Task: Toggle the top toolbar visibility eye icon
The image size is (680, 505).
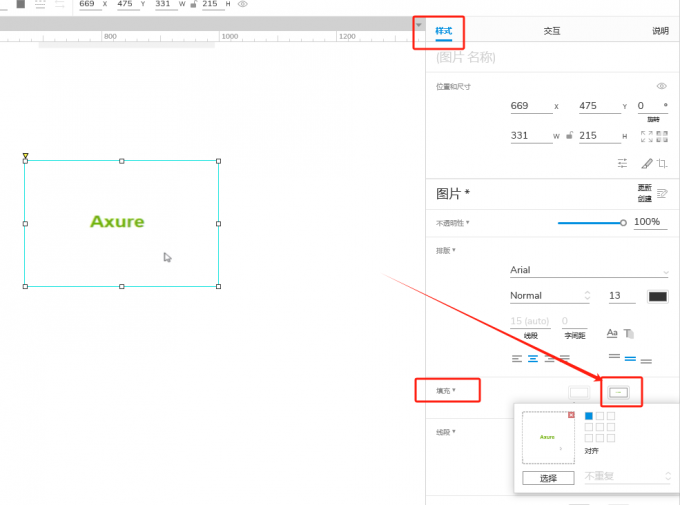Action: click(x=243, y=4)
